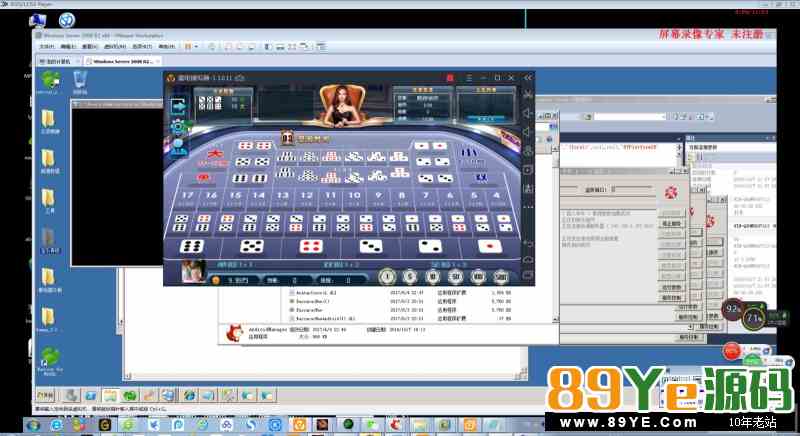Open the game settings gear icon
800x436 pixels.
(x=180, y=126)
